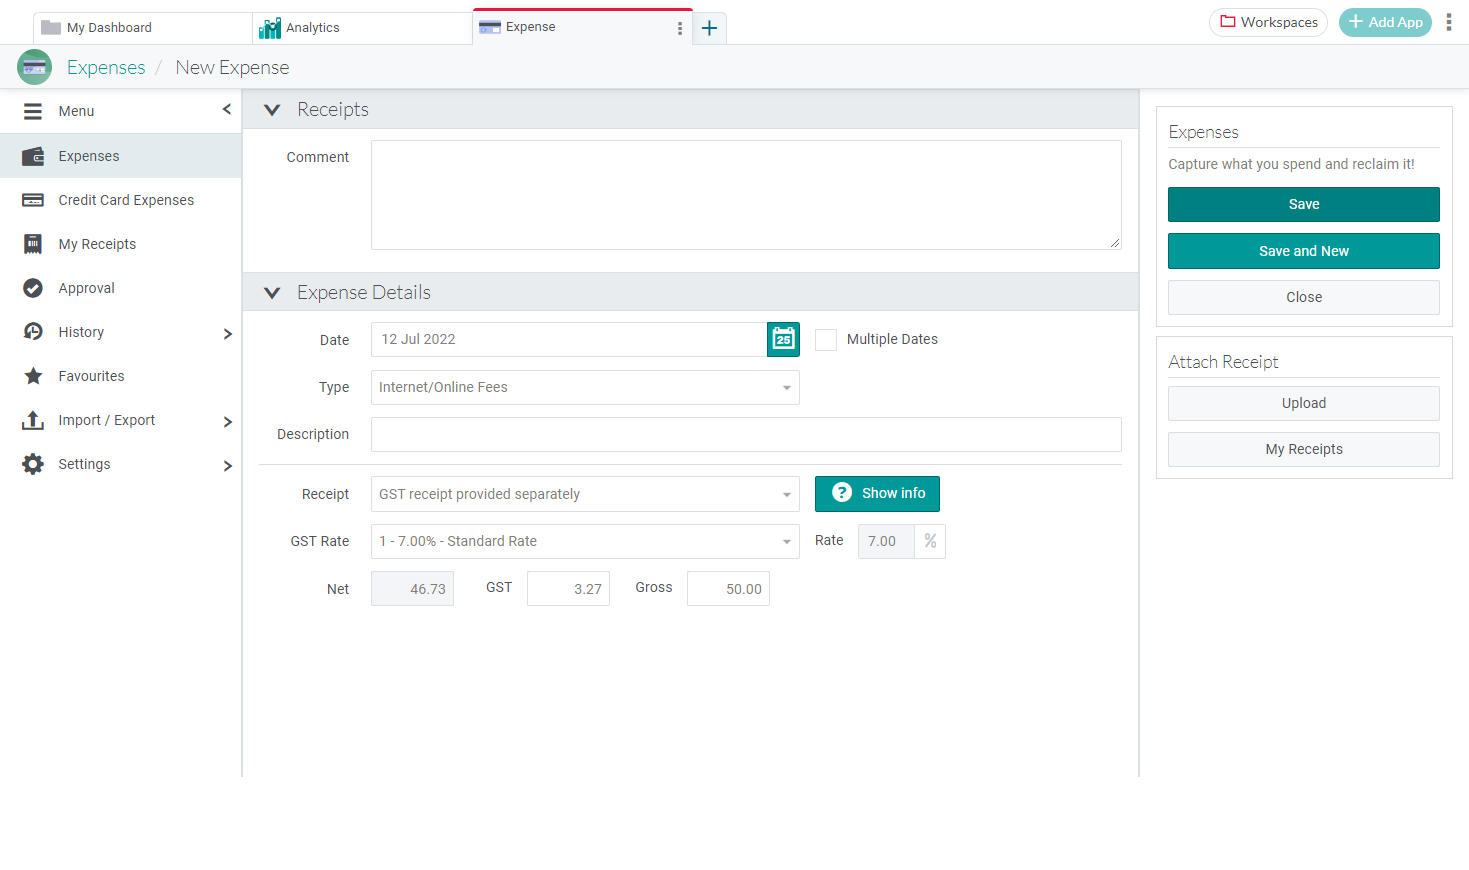Click the Show info button

[877, 493]
